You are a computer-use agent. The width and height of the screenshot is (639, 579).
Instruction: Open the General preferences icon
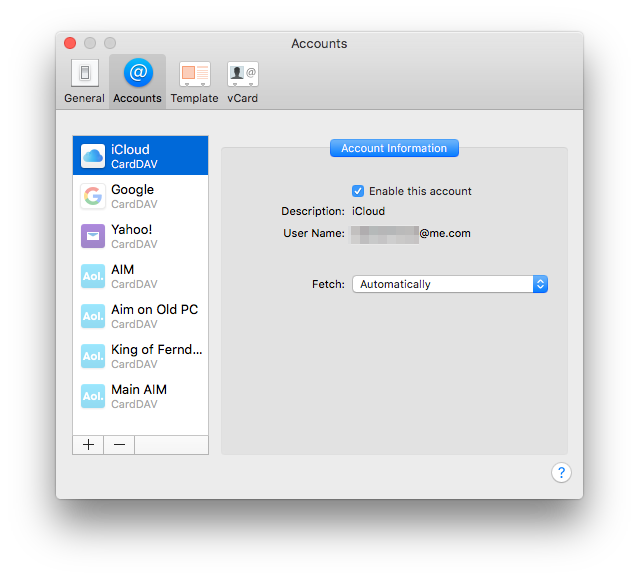pyautogui.click(x=85, y=73)
